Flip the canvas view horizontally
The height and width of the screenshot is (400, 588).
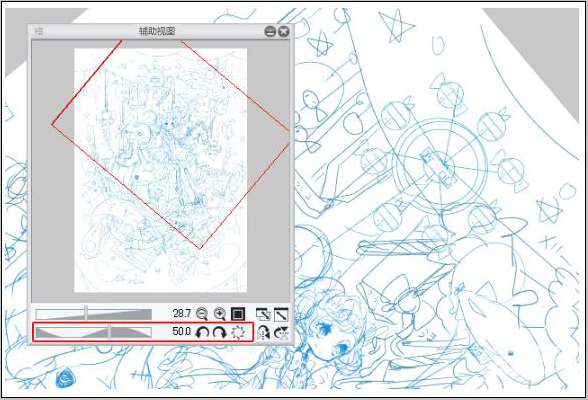point(264,332)
